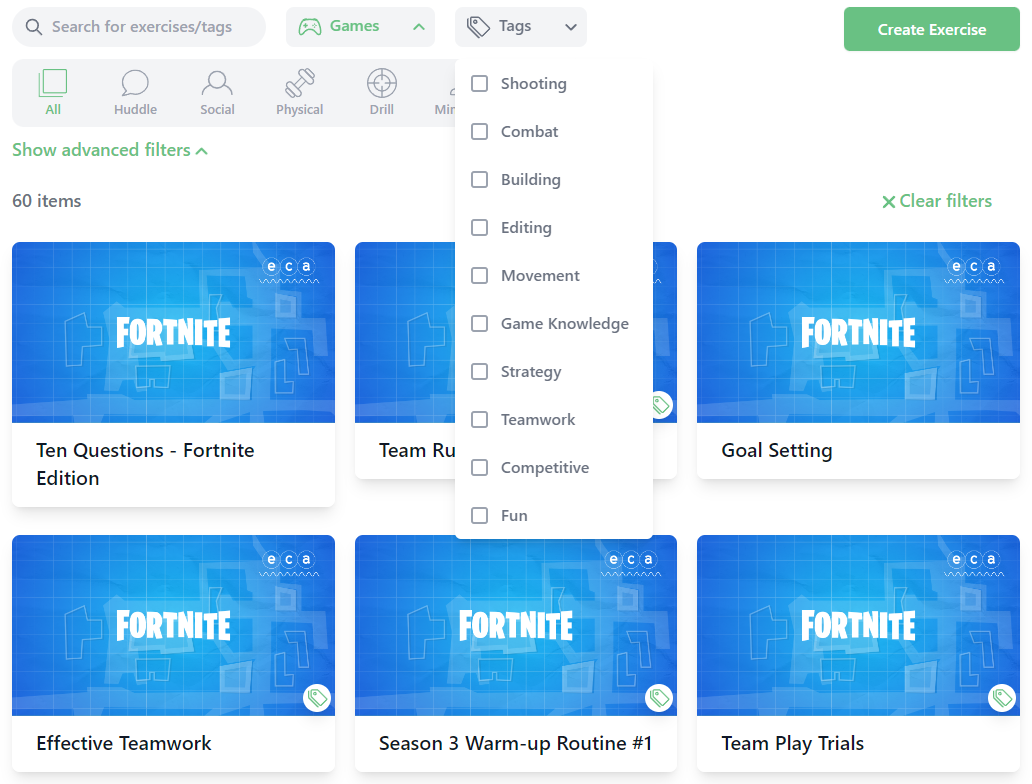Click the search magnifier icon

pos(34,27)
